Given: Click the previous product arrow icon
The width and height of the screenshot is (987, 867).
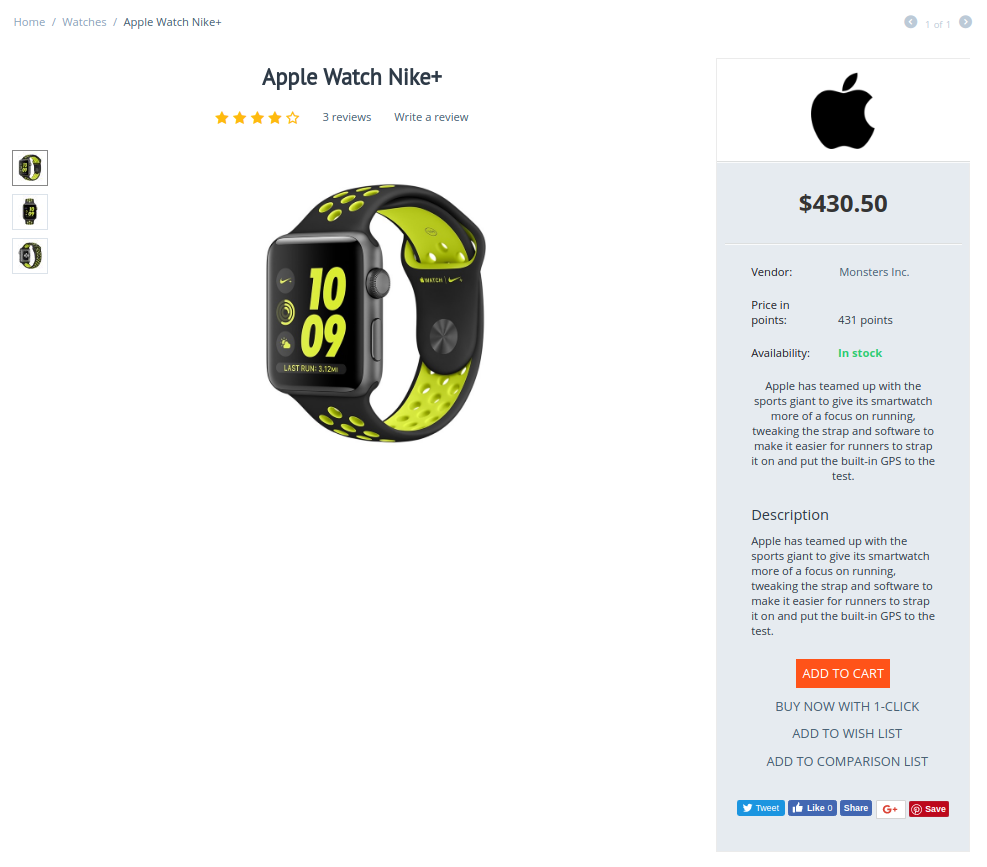Looking at the screenshot, I should pyautogui.click(x=910, y=22).
